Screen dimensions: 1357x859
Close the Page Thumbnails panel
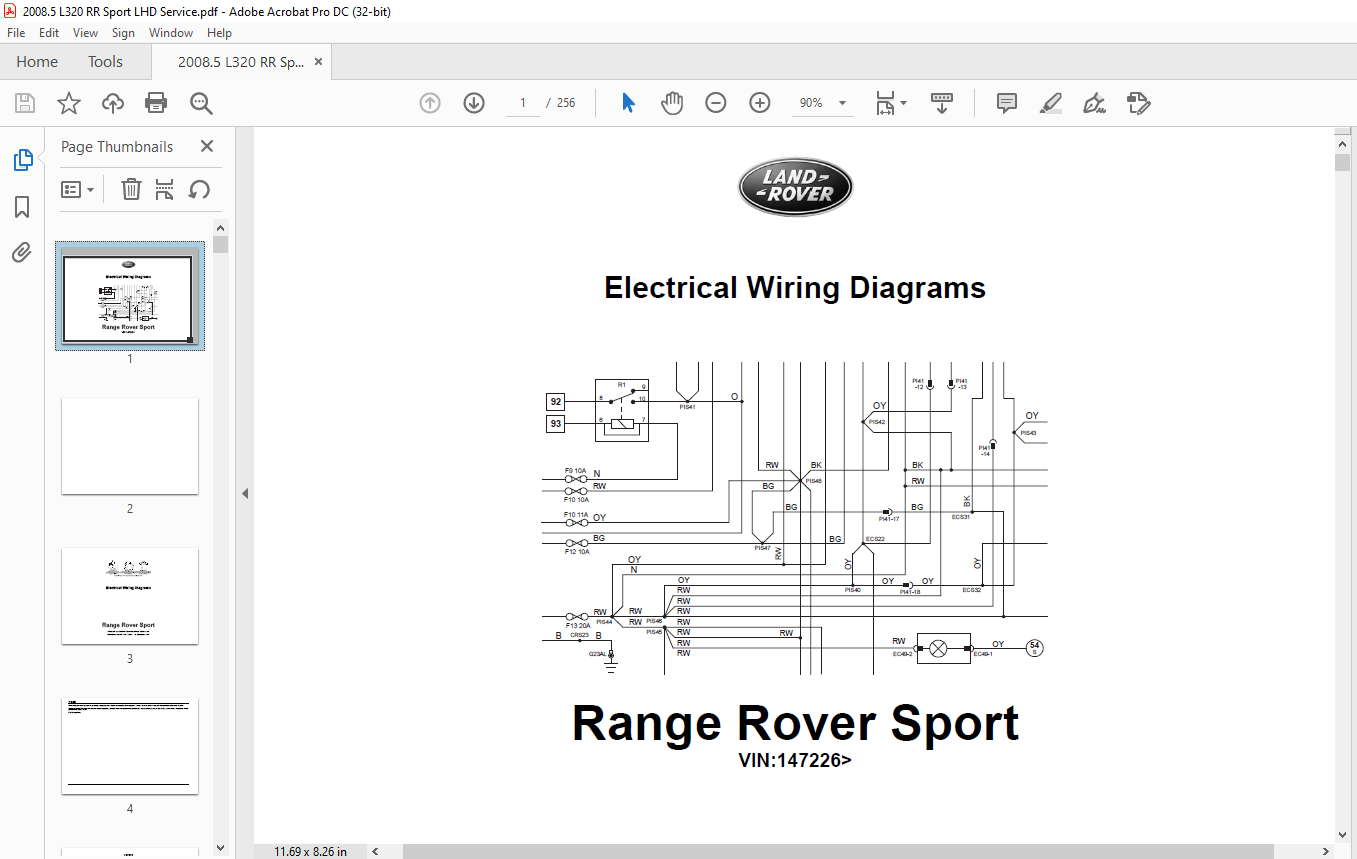click(x=207, y=146)
